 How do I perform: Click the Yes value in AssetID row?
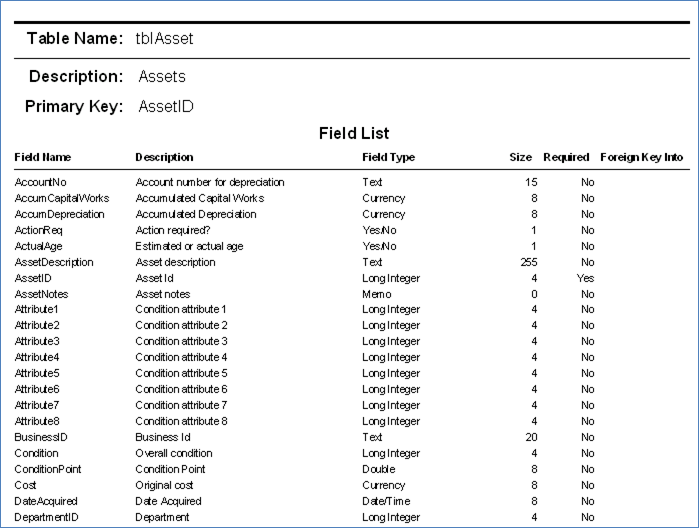(x=585, y=278)
